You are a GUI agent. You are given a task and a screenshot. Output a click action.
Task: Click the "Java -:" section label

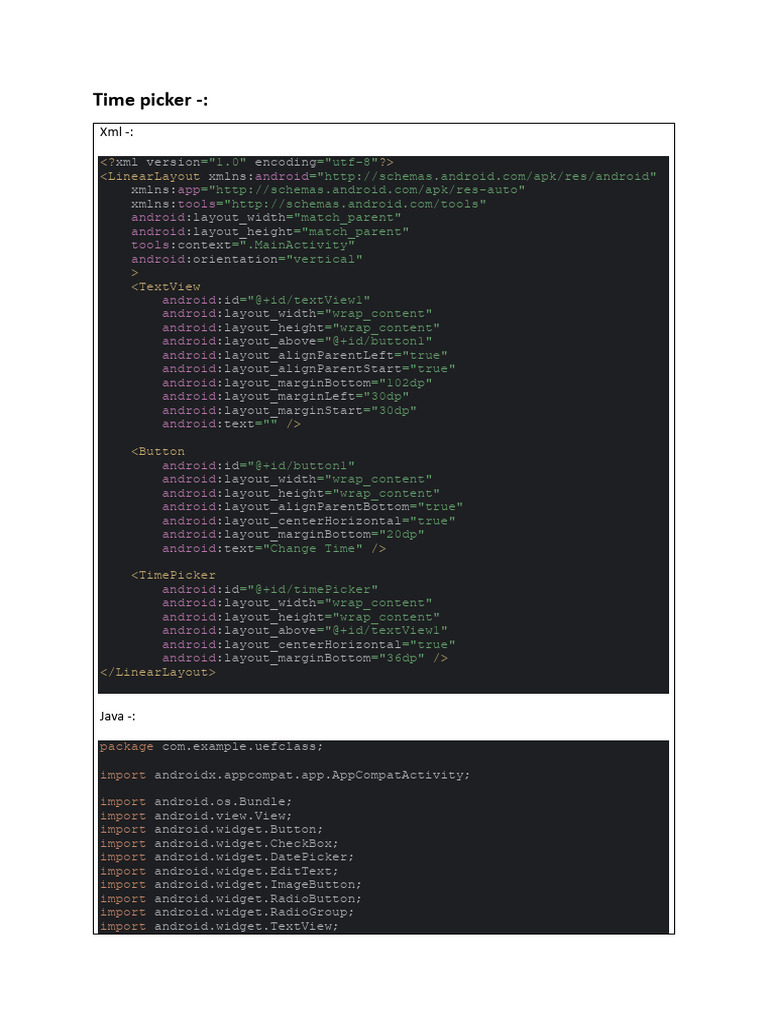pyautogui.click(x=118, y=716)
